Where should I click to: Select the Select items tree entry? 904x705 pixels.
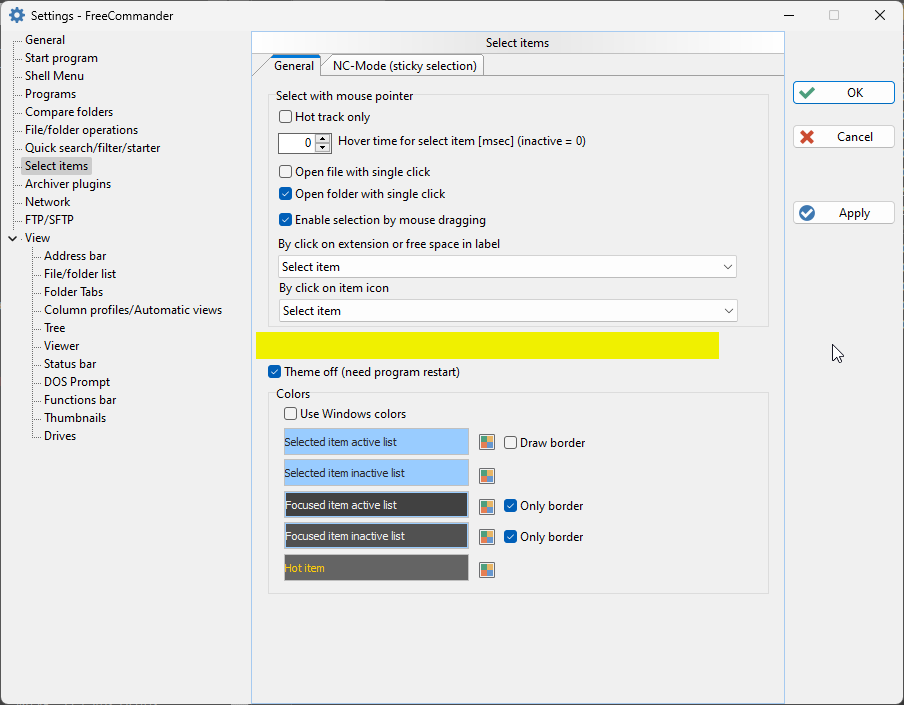[56, 166]
